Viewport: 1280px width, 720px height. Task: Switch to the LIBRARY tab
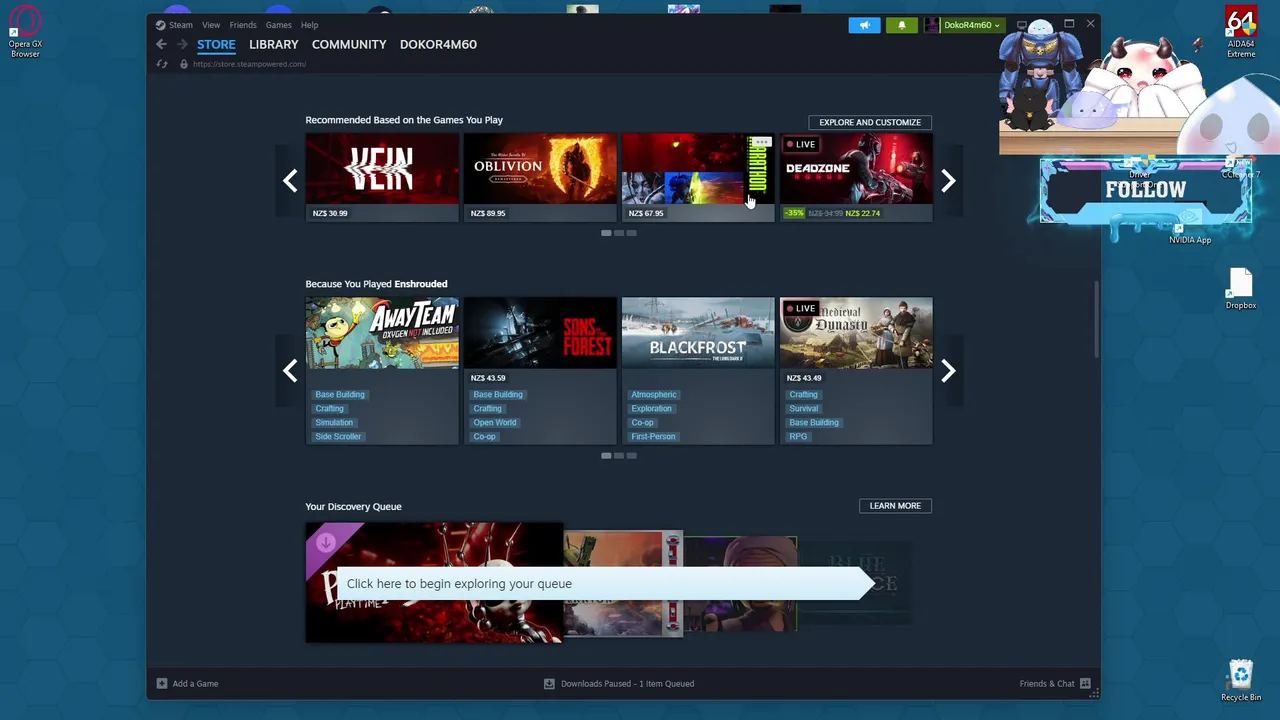tap(274, 44)
